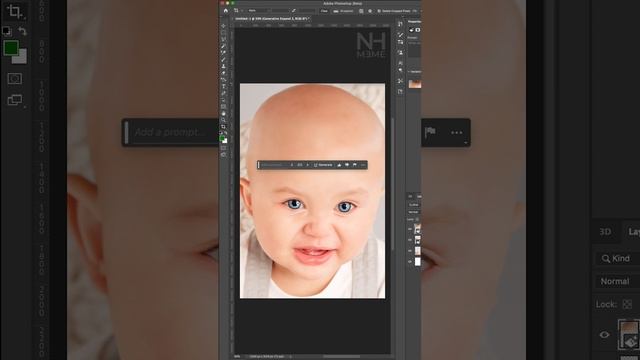The image size is (640, 360).
Task: Toggle large Quick Mask icon in enlarged background
Action: [x=15, y=78]
